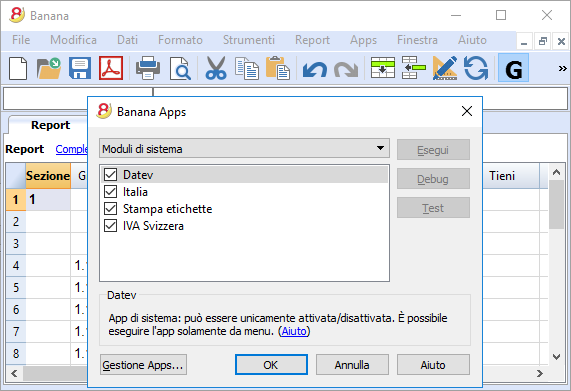Click the add-row-with-green-bar toolbar icon
Screen dimensions: 571x391
414,68
